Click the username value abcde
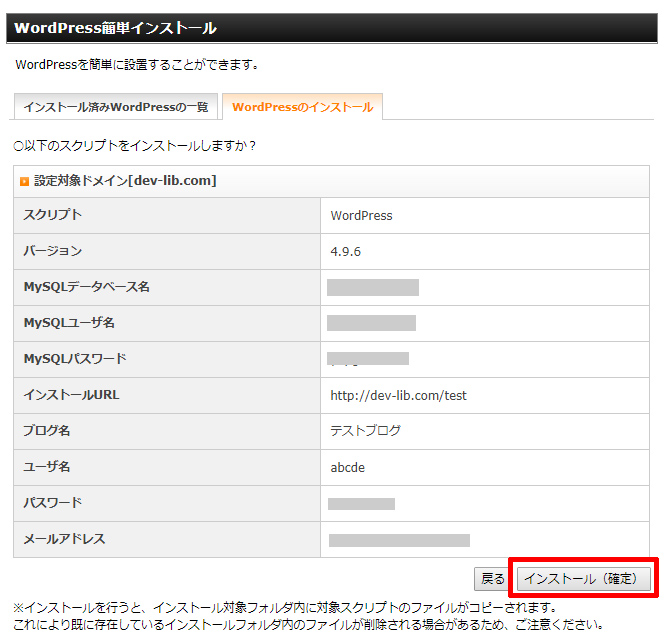Viewport: 665px width, 641px height. 347,467
